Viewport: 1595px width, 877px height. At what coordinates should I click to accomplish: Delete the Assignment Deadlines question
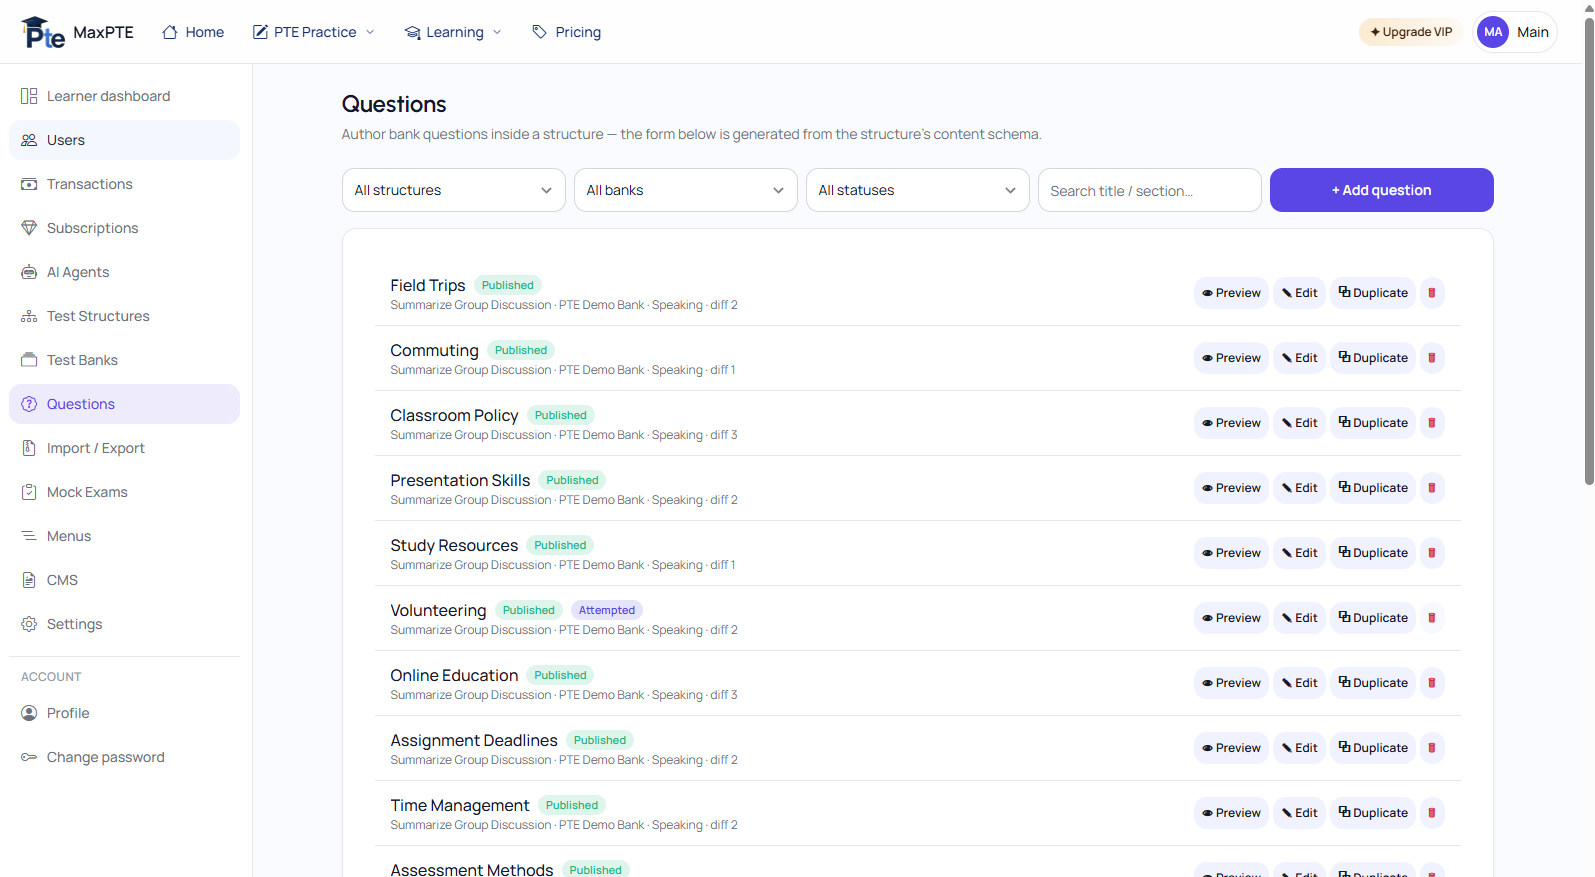[x=1432, y=748]
